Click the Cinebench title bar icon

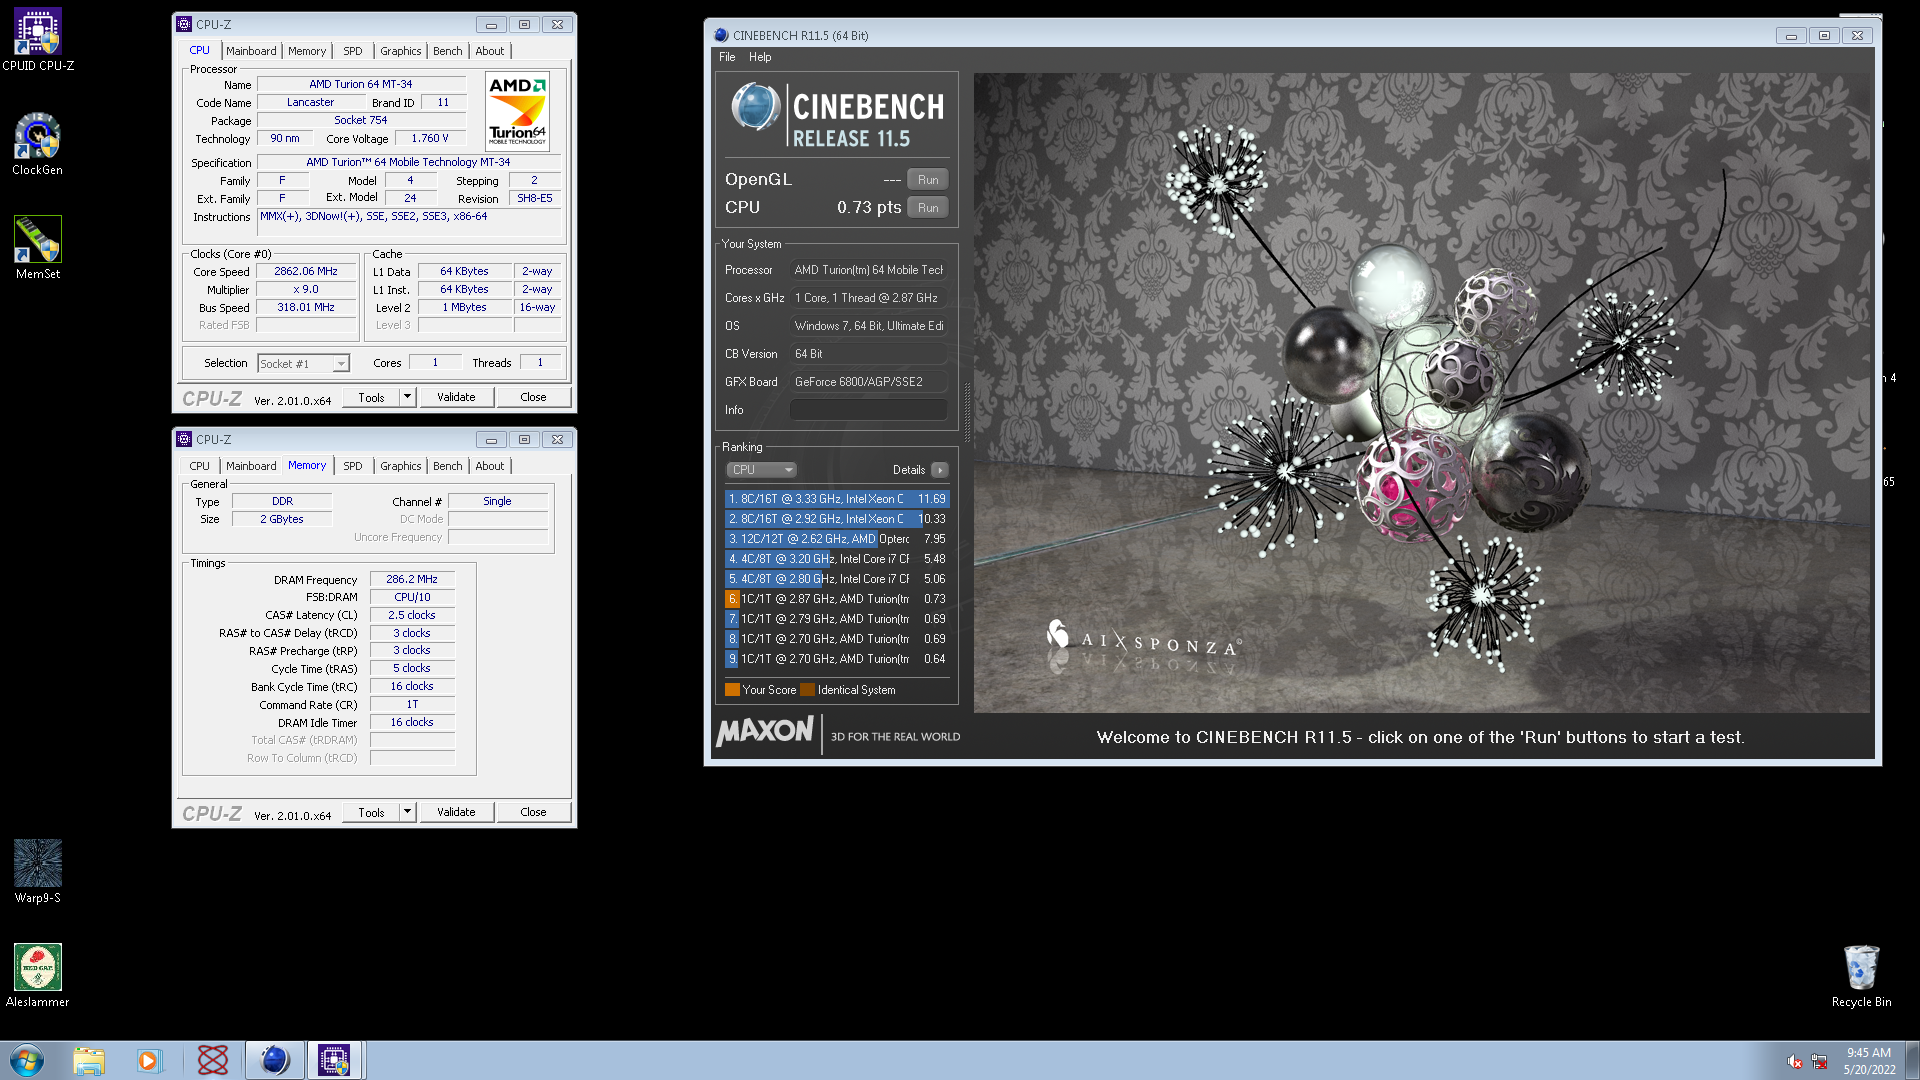tap(721, 35)
